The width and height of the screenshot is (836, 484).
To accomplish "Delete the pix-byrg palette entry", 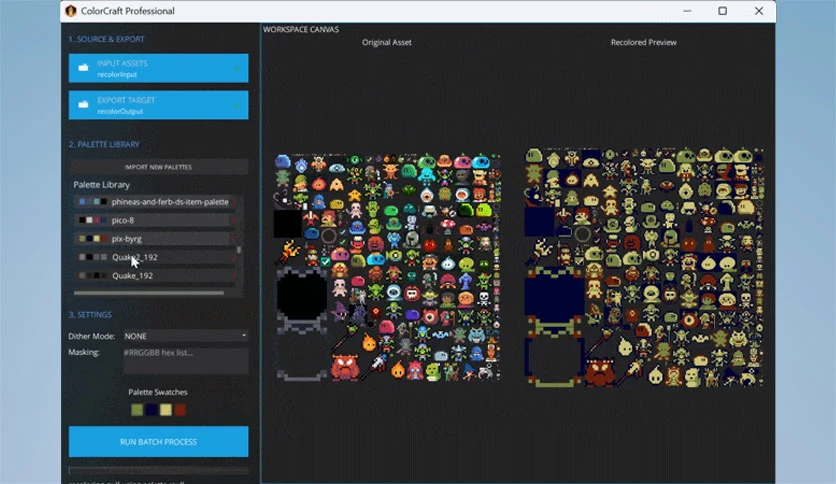I will [235, 239].
